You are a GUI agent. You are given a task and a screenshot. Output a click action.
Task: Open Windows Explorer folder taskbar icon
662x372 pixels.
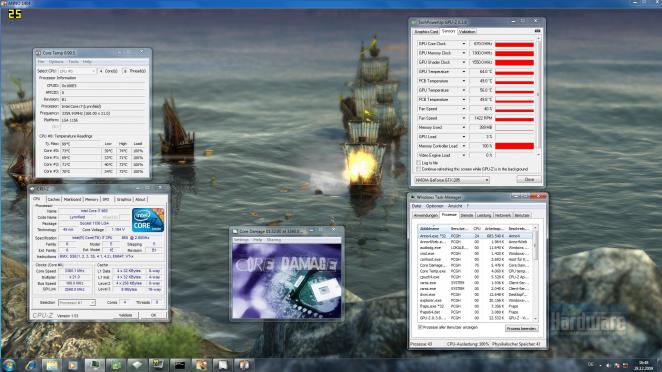coord(52,365)
